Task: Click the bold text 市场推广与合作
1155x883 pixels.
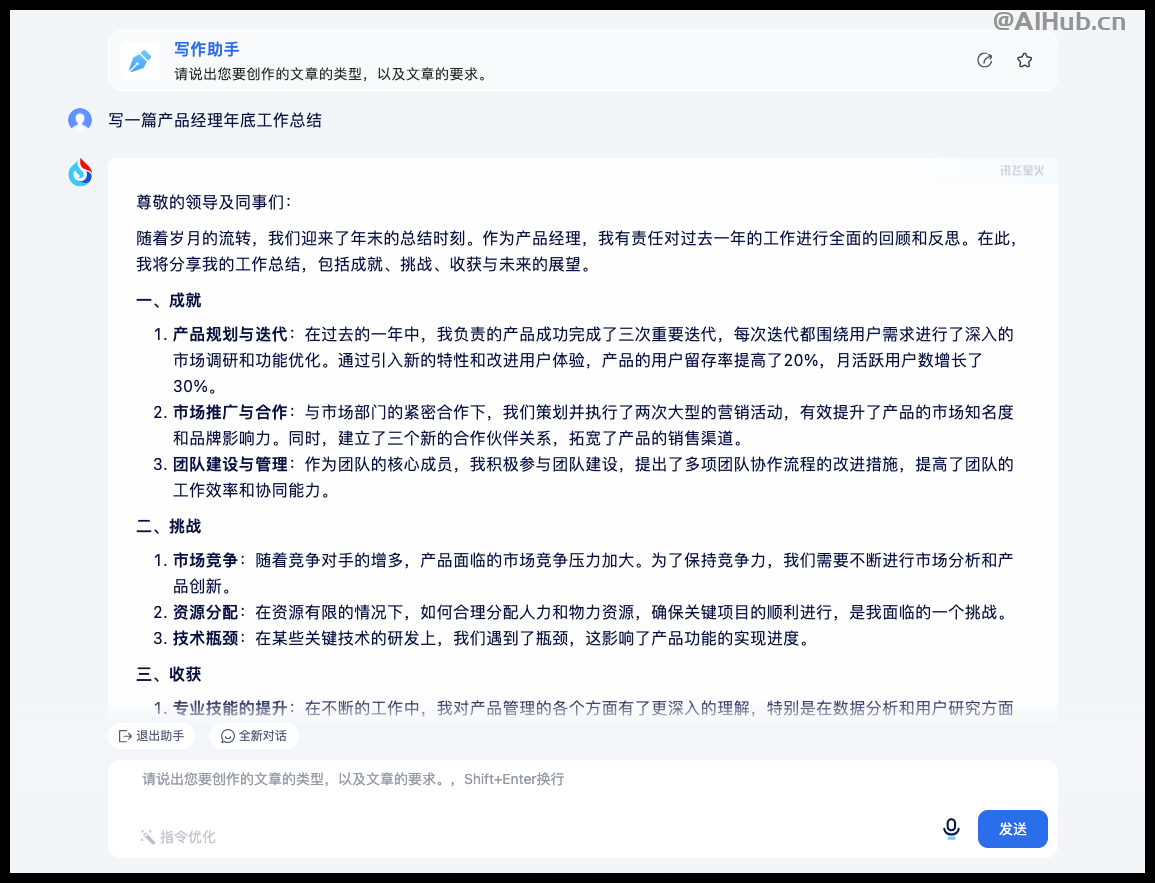Action: (x=230, y=412)
